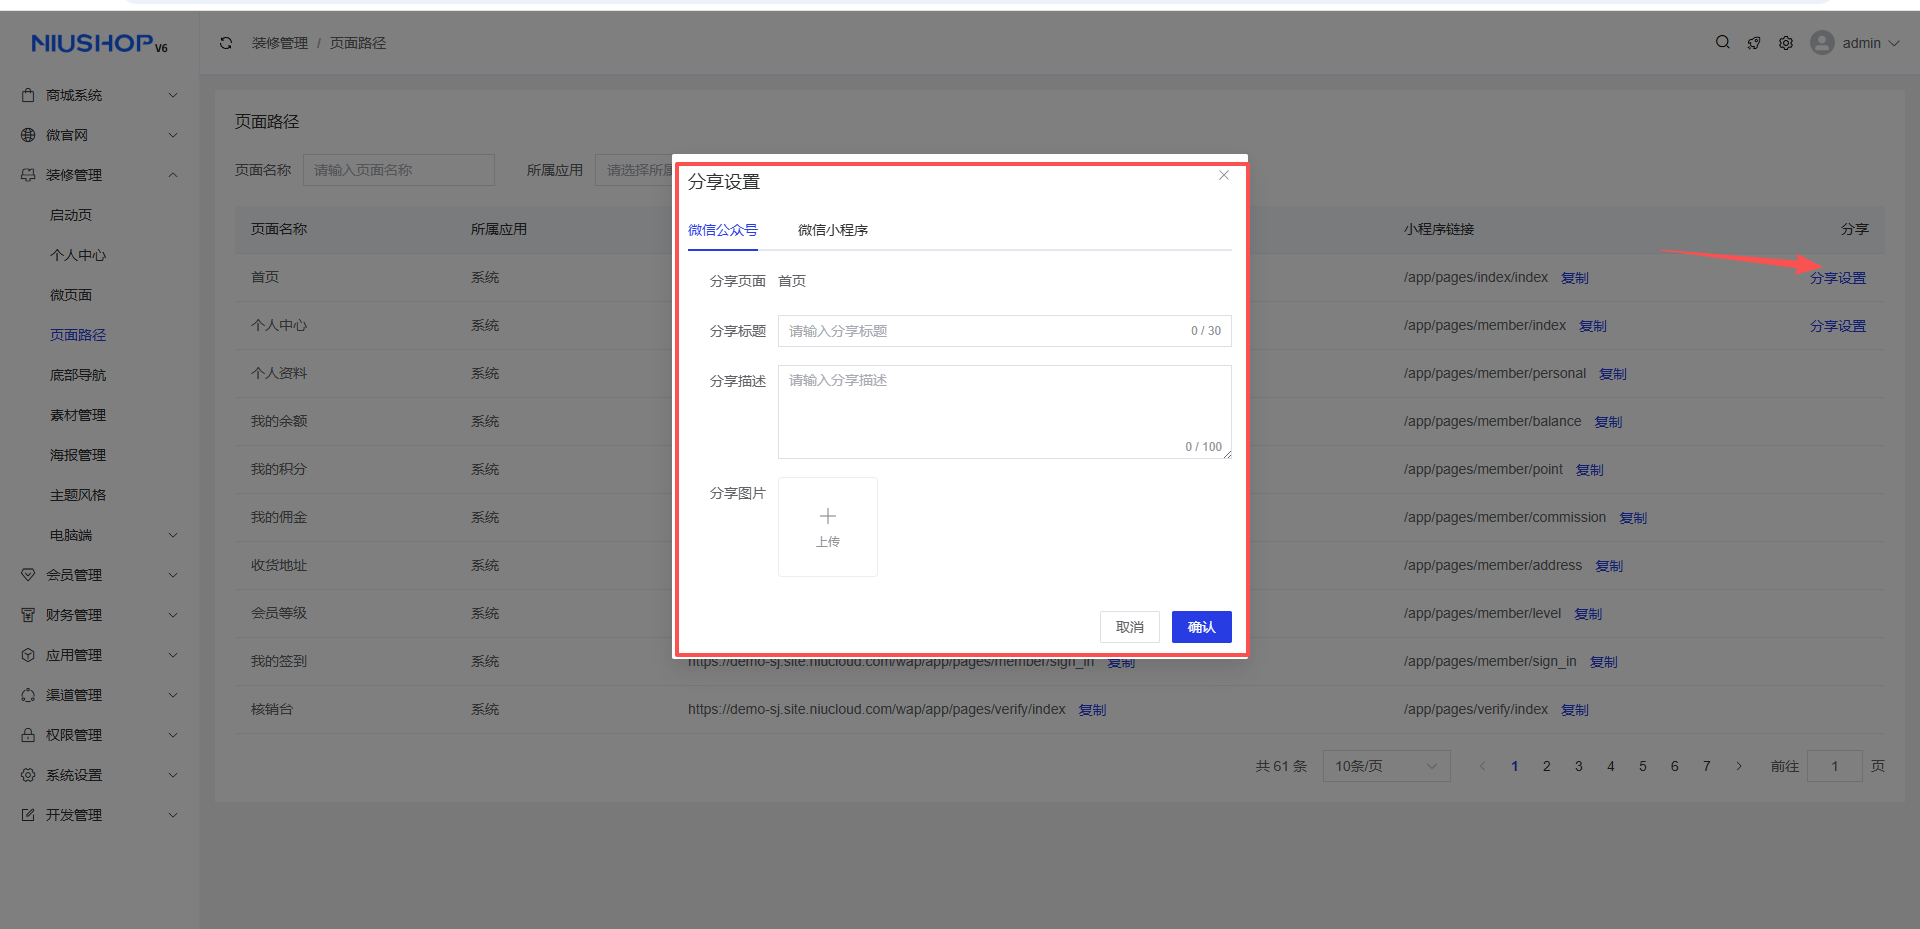Go to page 3 in pagination
Image resolution: width=1920 pixels, height=929 pixels.
[1578, 766]
